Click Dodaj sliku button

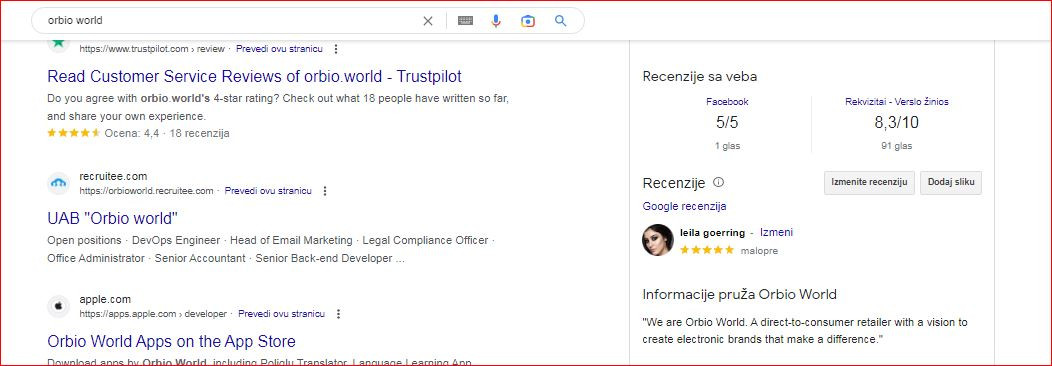click(951, 182)
